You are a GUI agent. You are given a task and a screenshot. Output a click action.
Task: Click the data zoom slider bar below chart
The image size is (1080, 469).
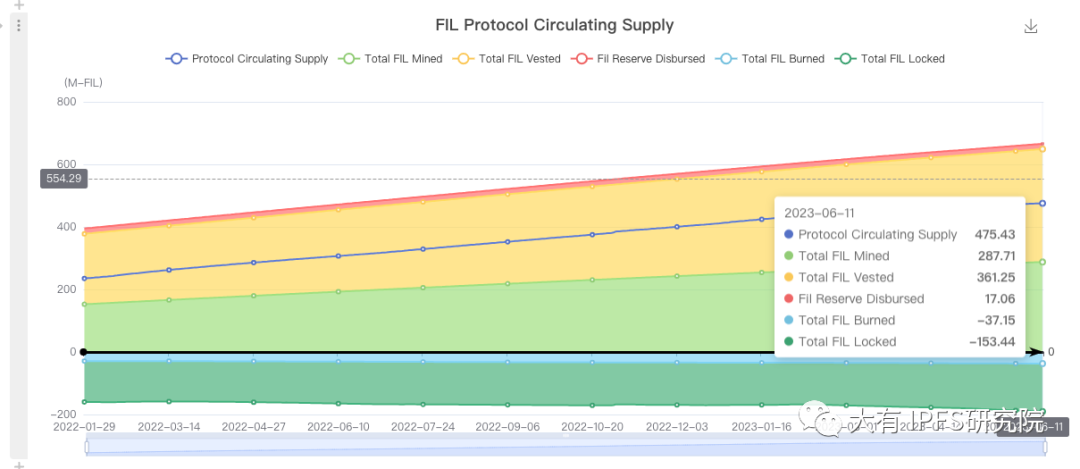click(x=500, y=446)
